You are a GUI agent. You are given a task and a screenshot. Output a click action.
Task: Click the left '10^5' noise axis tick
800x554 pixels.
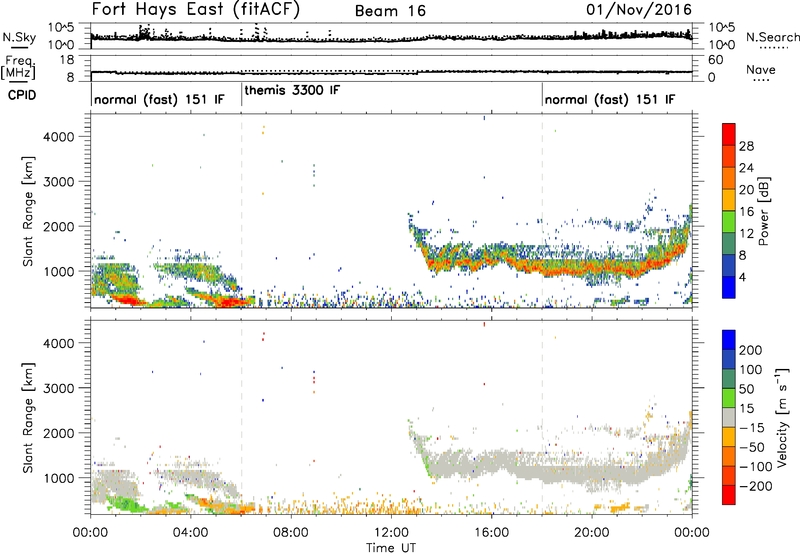[x=61, y=28]
